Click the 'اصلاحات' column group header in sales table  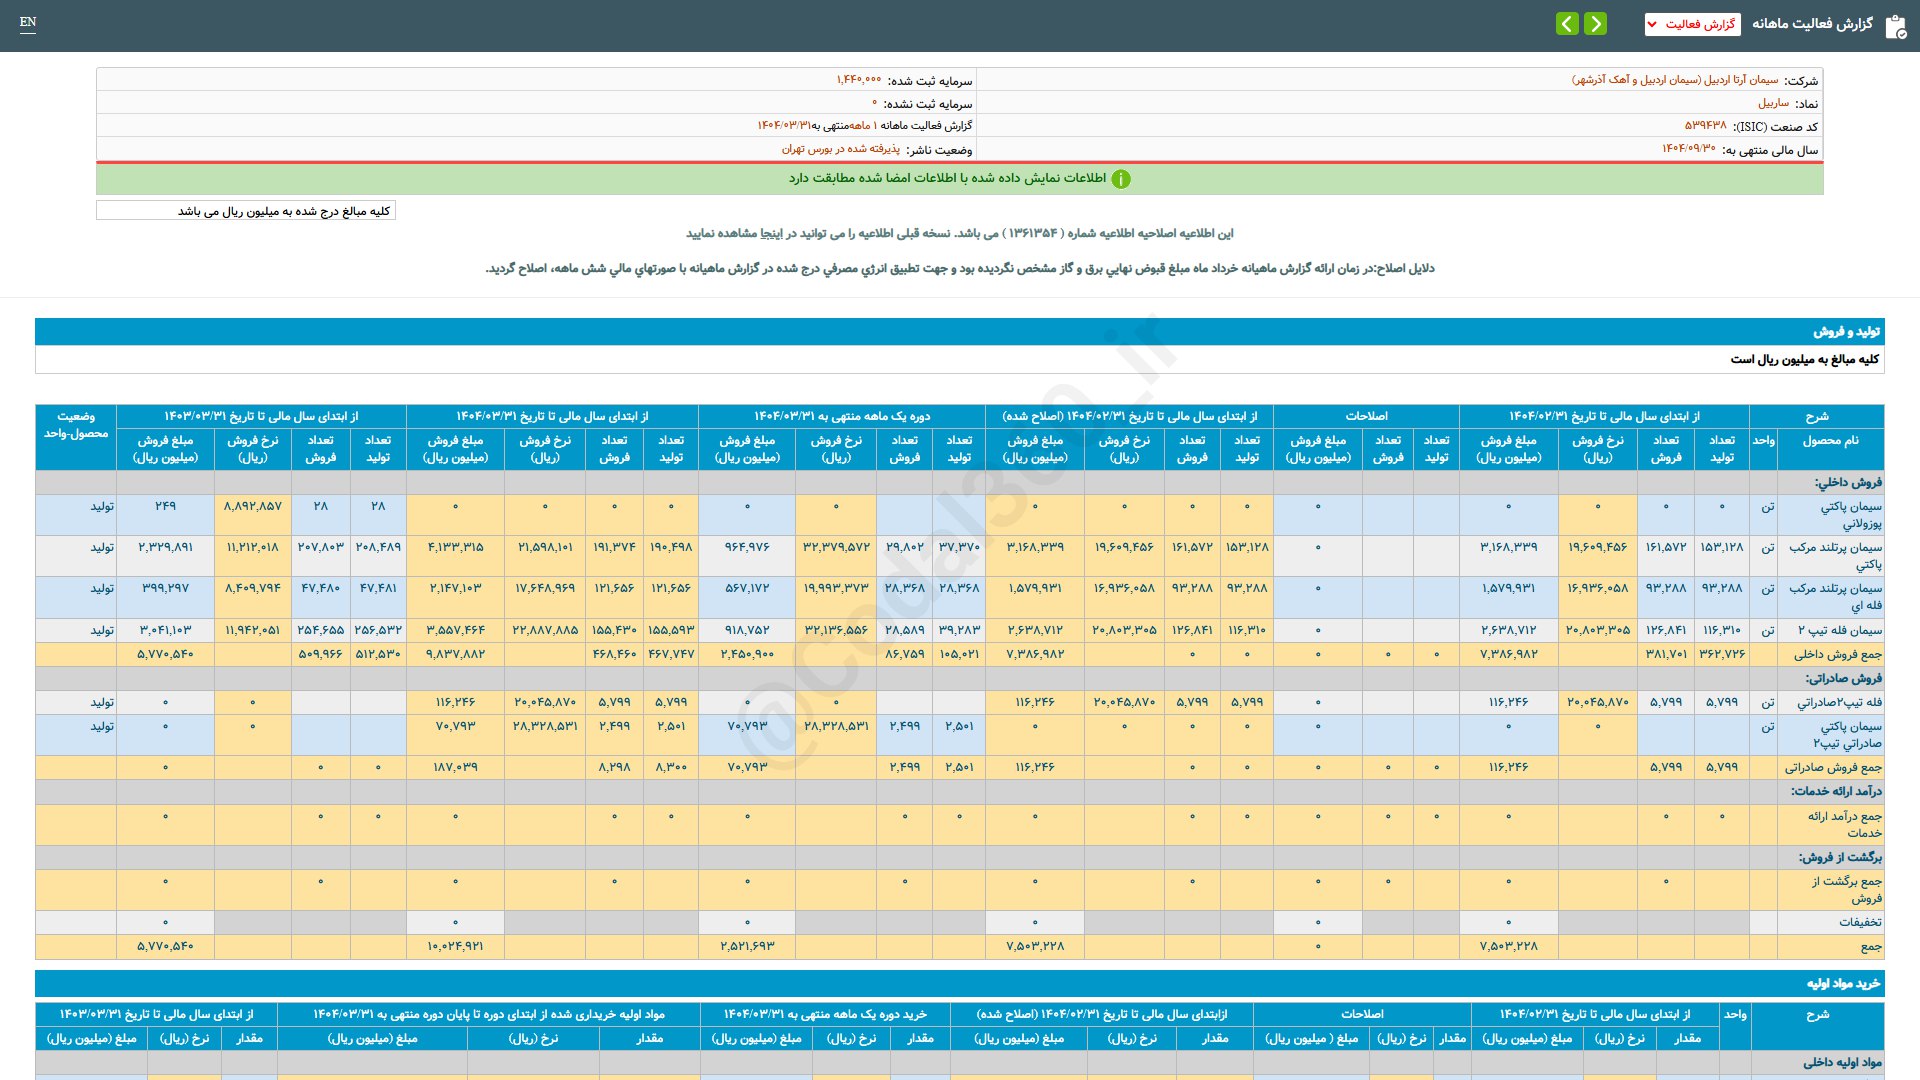click(1366, 416)
